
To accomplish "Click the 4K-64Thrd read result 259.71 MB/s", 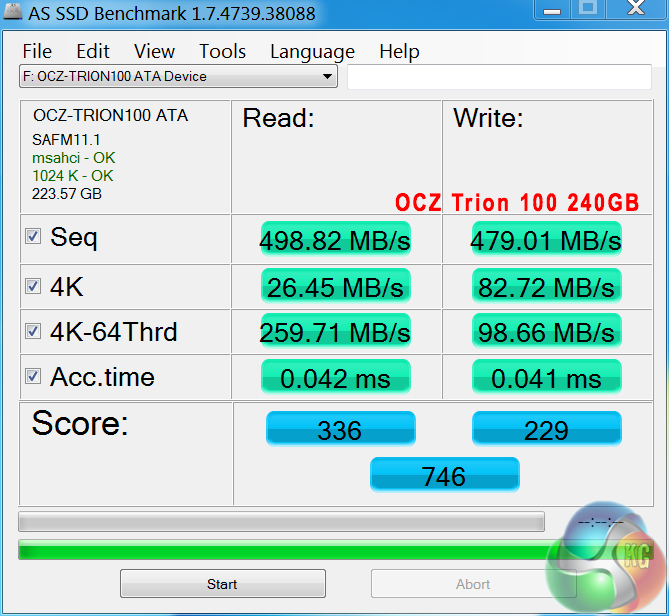I will point(335,331).
